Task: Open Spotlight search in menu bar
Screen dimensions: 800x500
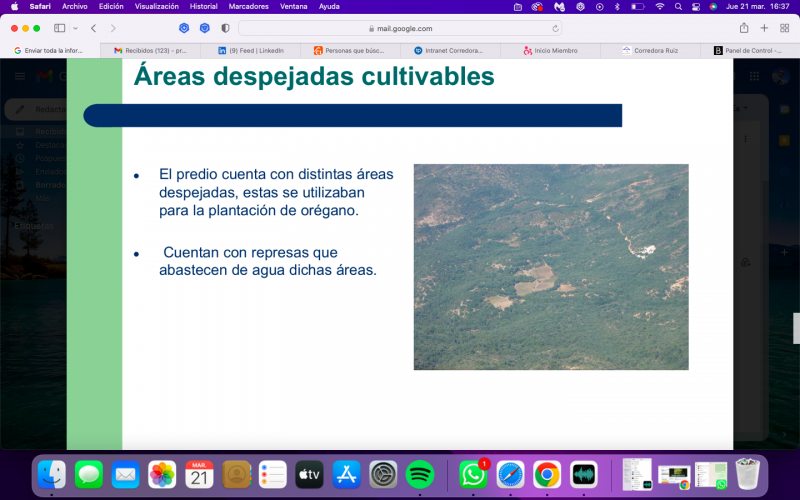Action: point(678,7)
